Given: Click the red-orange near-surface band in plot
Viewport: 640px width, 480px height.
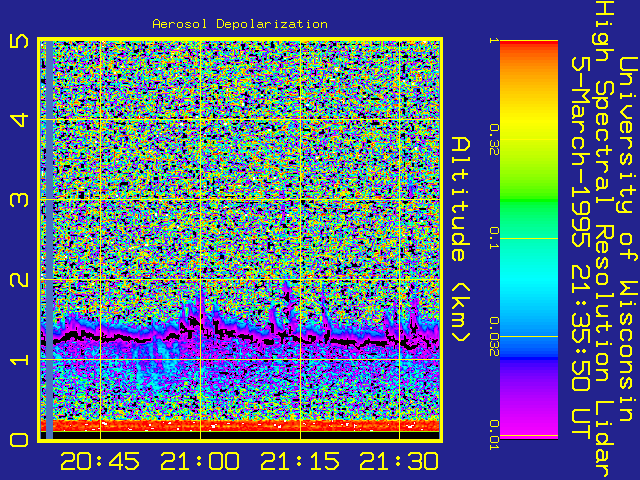Looking at the screenshot, I should (x=240, y=425).
